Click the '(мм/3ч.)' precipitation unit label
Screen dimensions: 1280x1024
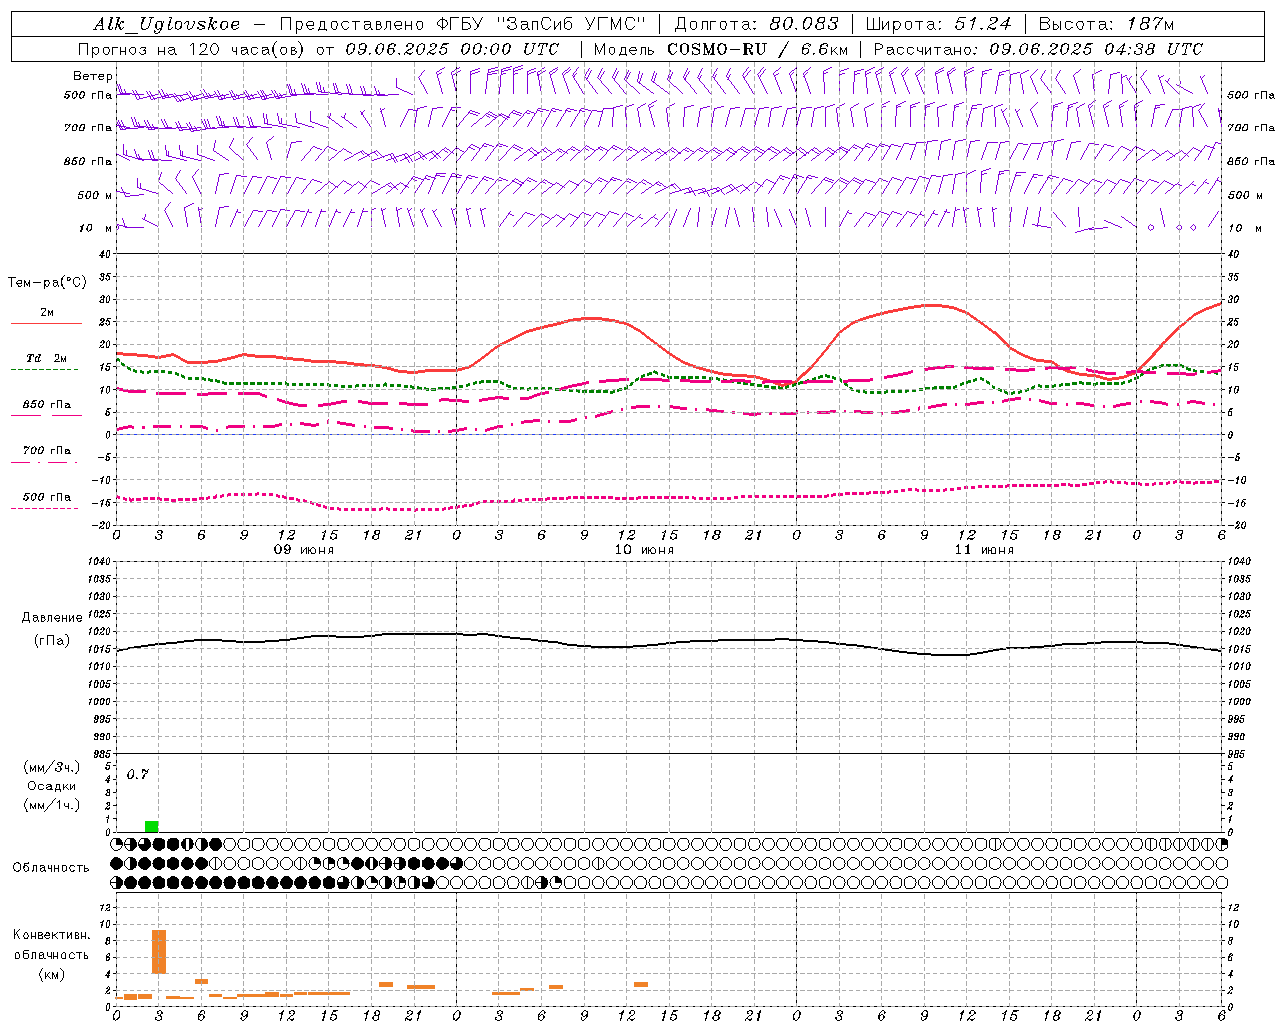point(52,767)
